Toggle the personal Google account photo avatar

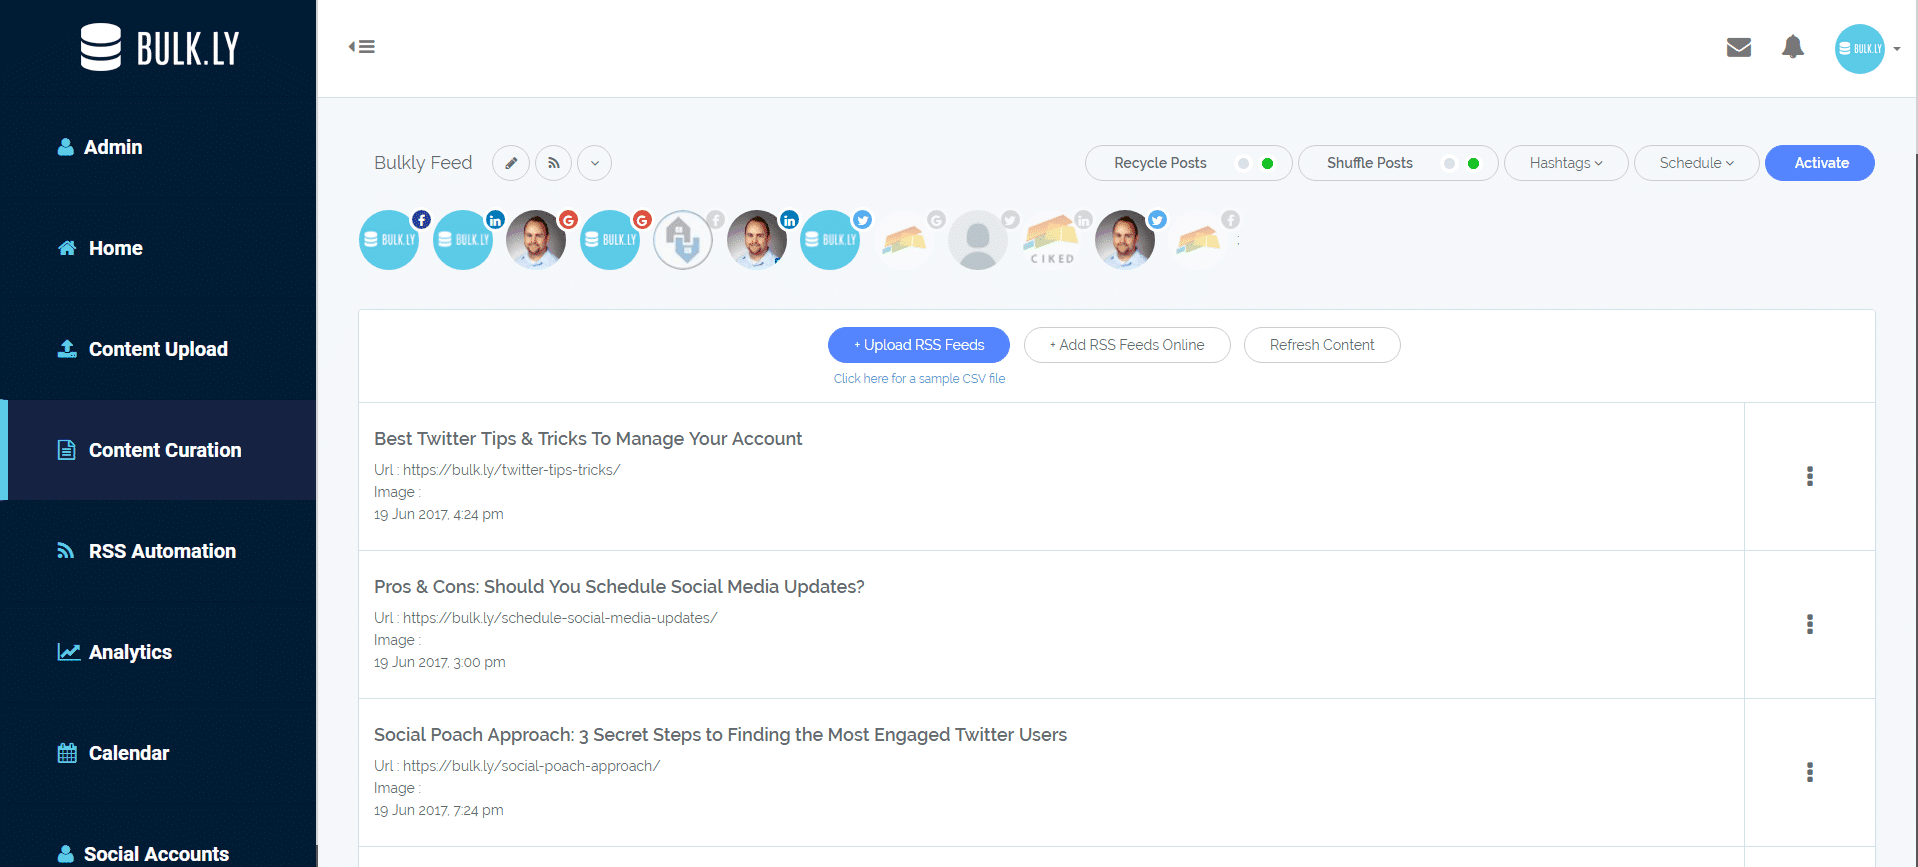(x=536, y=240)
